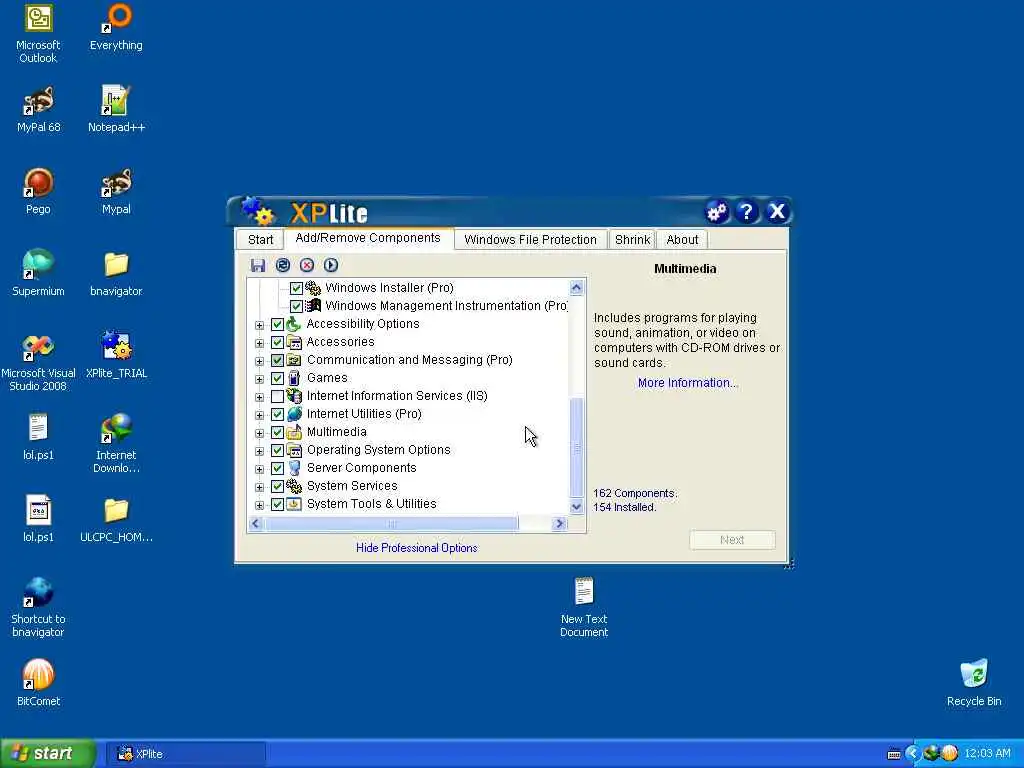Close the XPlite window with X button
This screenshot has width=1024, height=768.
click(x=776, y=212)
